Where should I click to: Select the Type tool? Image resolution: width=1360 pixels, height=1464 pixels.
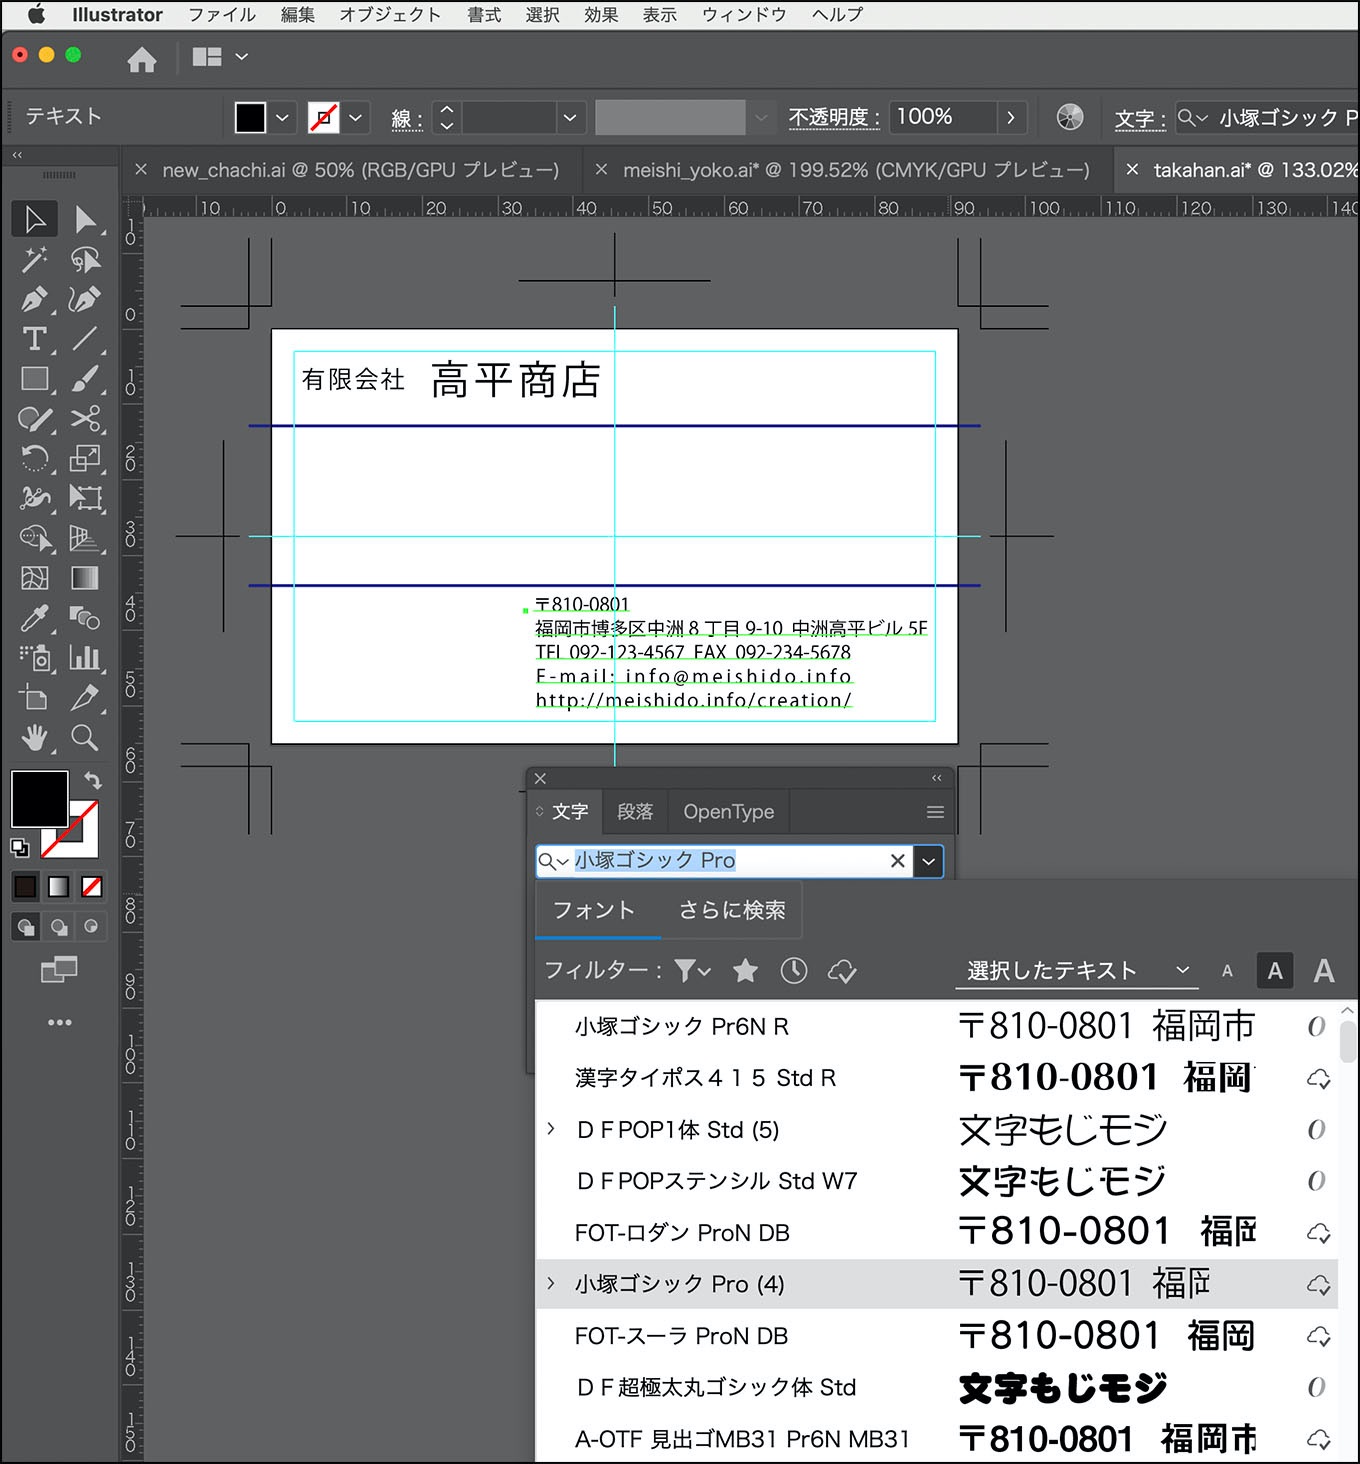pos(34,339)
